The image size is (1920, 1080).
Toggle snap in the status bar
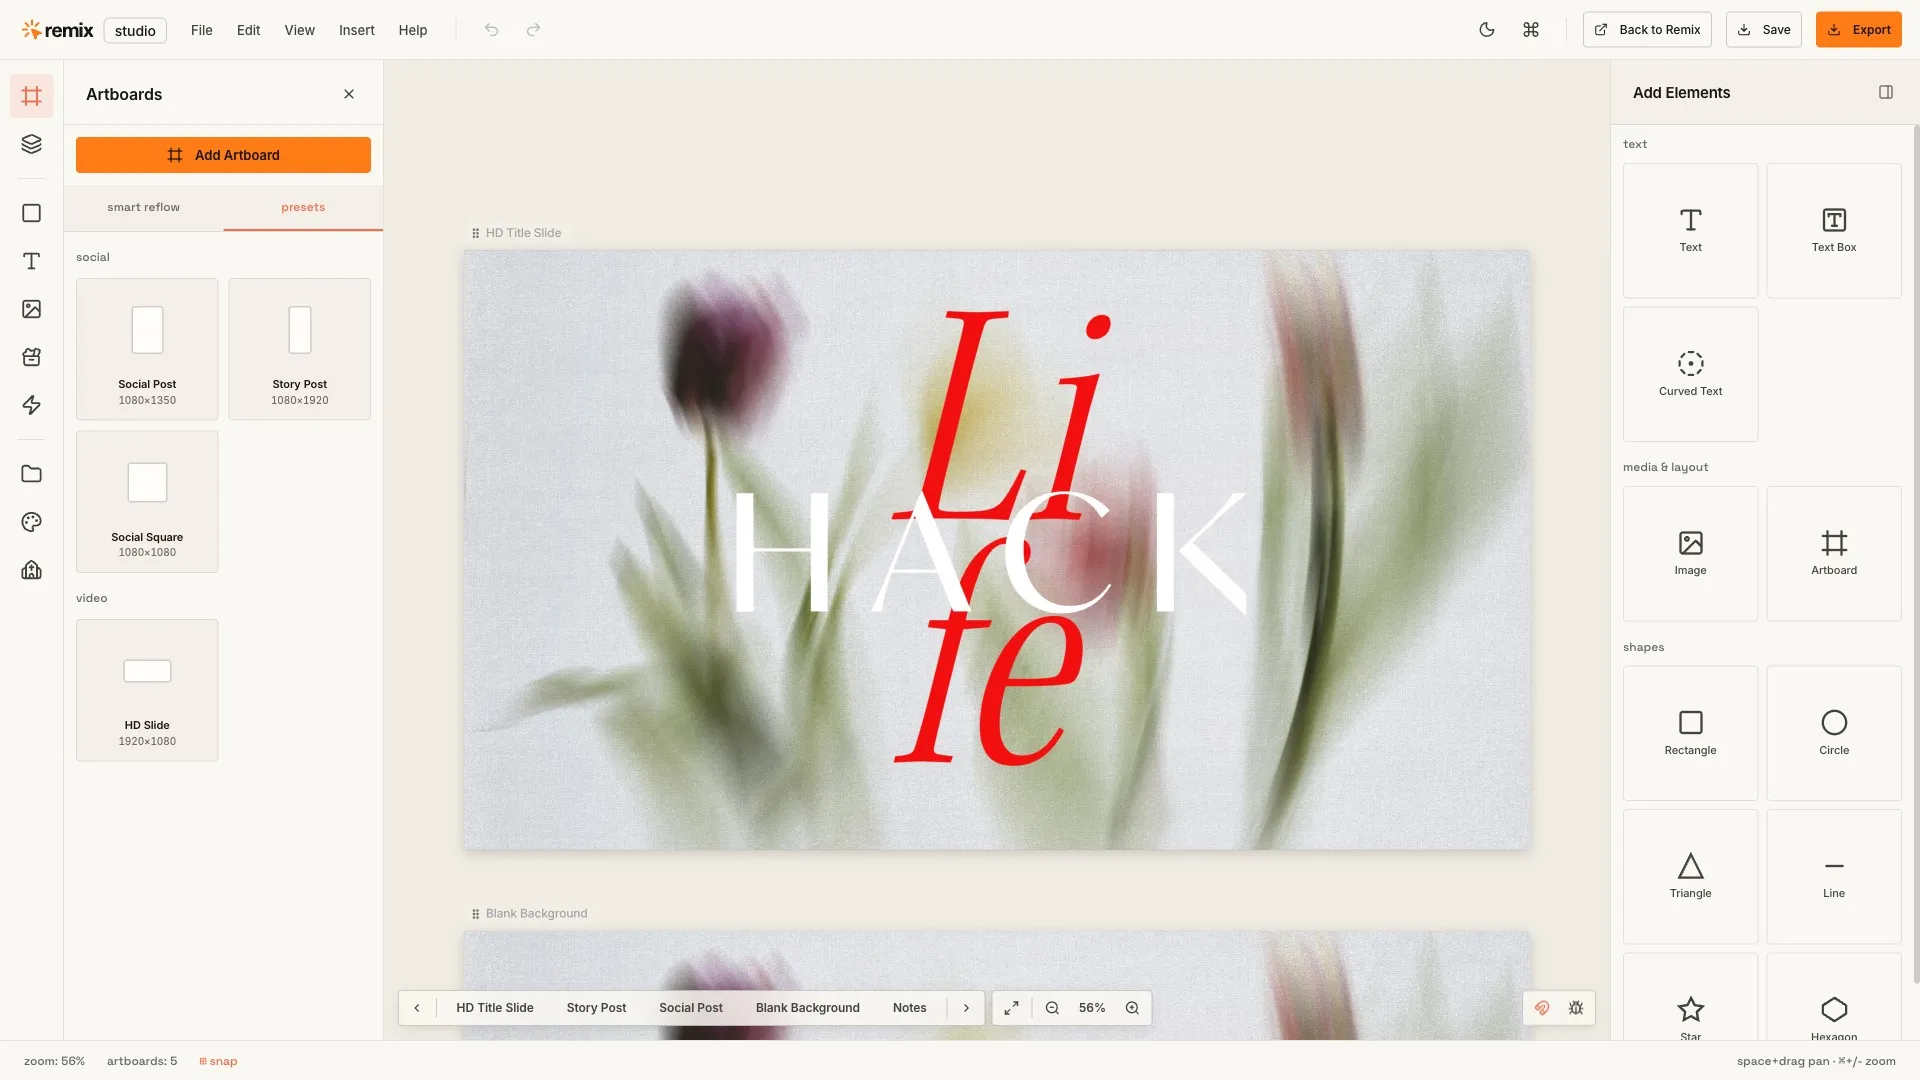pos(218,1061)
